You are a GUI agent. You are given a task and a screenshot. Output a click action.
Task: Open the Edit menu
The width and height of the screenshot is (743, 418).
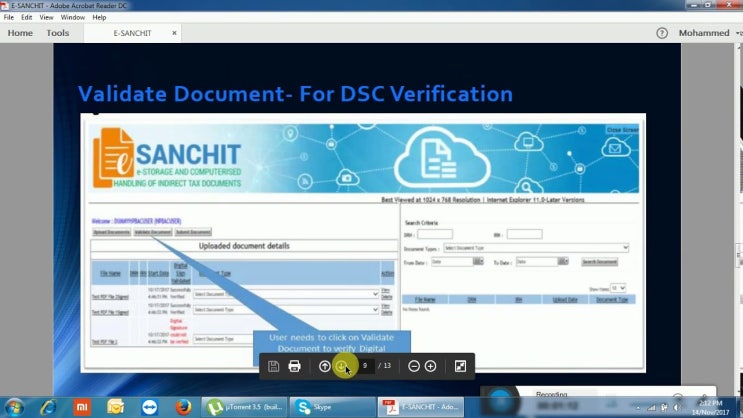27,17
